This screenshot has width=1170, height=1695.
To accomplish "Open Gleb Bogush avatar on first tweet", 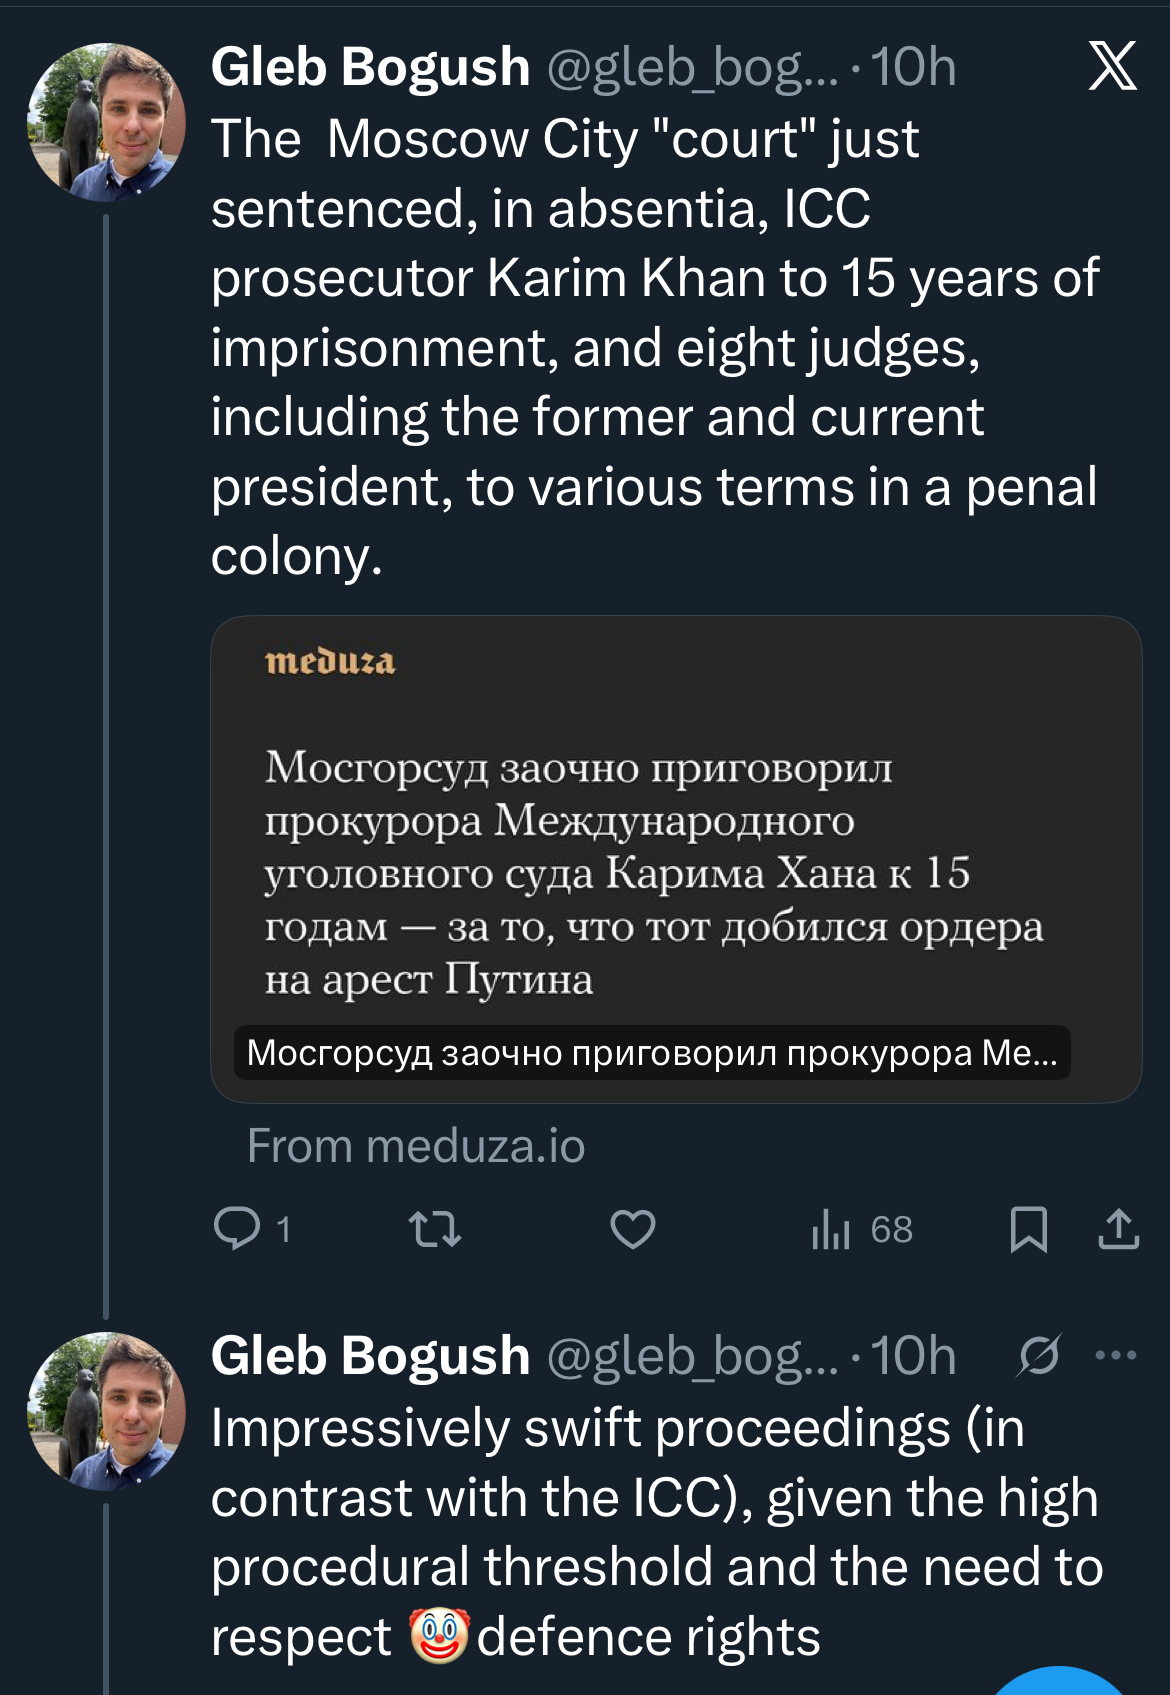I will pos(106,122).
